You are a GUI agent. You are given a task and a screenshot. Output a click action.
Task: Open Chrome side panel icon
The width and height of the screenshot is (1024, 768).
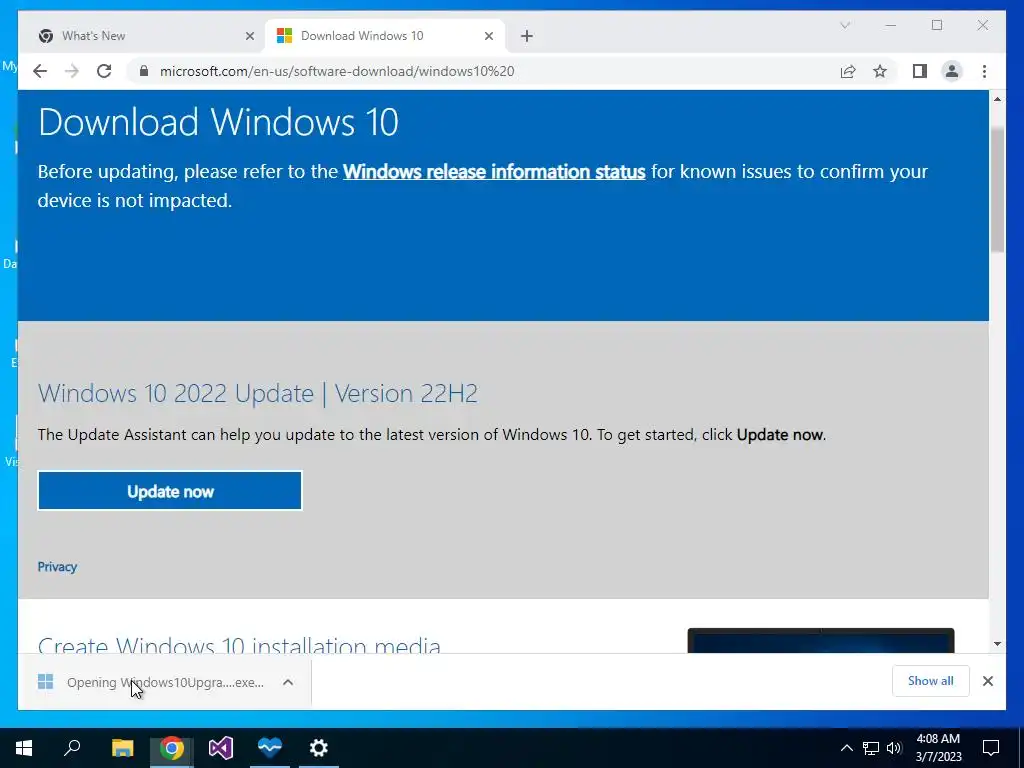[x=920, y=71]
